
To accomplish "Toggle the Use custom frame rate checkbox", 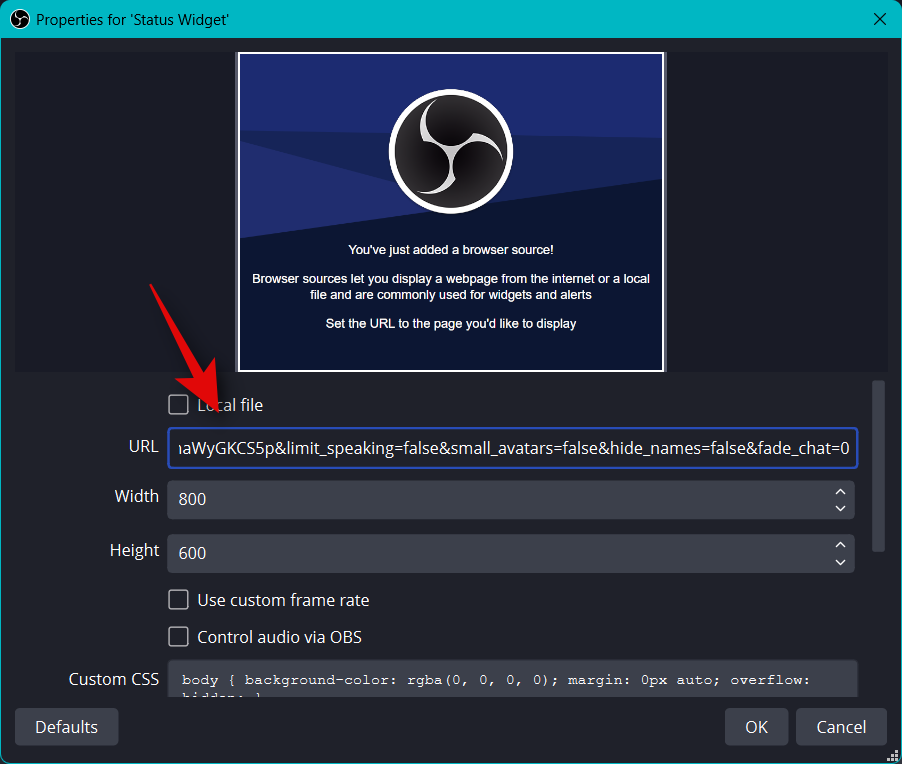I will pos(178,600).
